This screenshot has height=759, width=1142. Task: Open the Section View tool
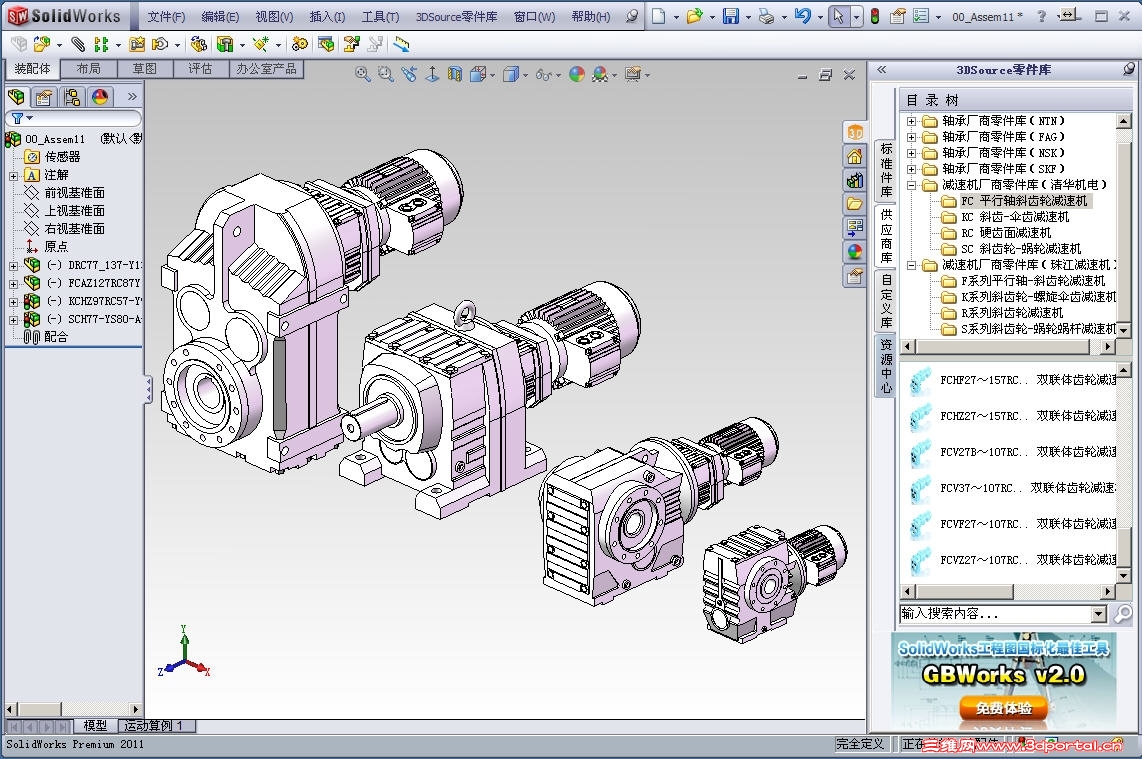[x=455, y=74]
